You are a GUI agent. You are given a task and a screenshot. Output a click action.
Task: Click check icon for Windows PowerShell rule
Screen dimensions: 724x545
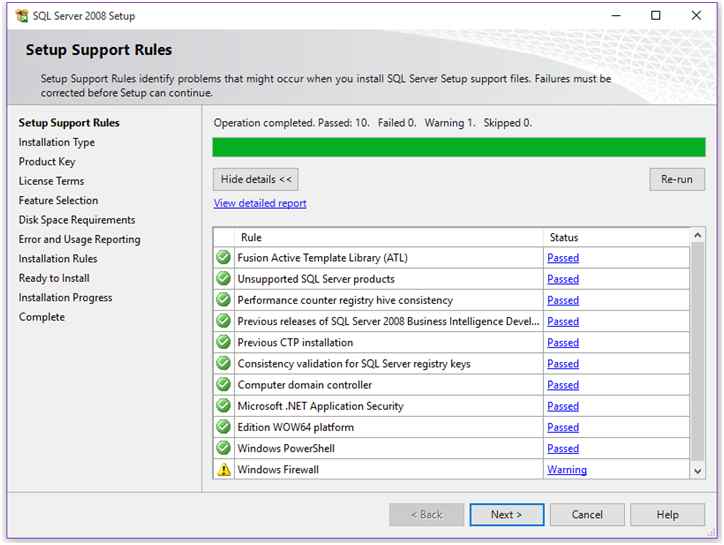223,448
